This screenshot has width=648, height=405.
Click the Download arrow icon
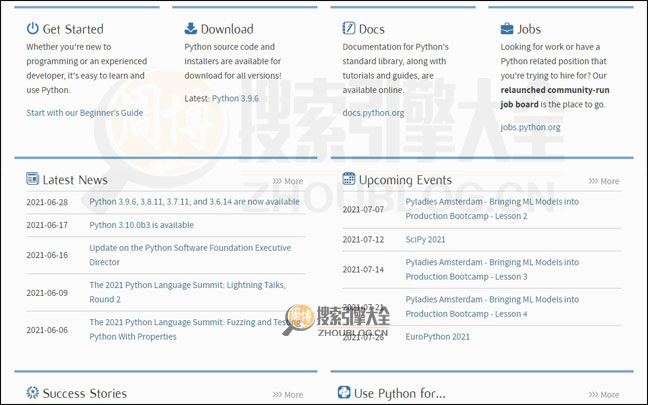(191, 29)
